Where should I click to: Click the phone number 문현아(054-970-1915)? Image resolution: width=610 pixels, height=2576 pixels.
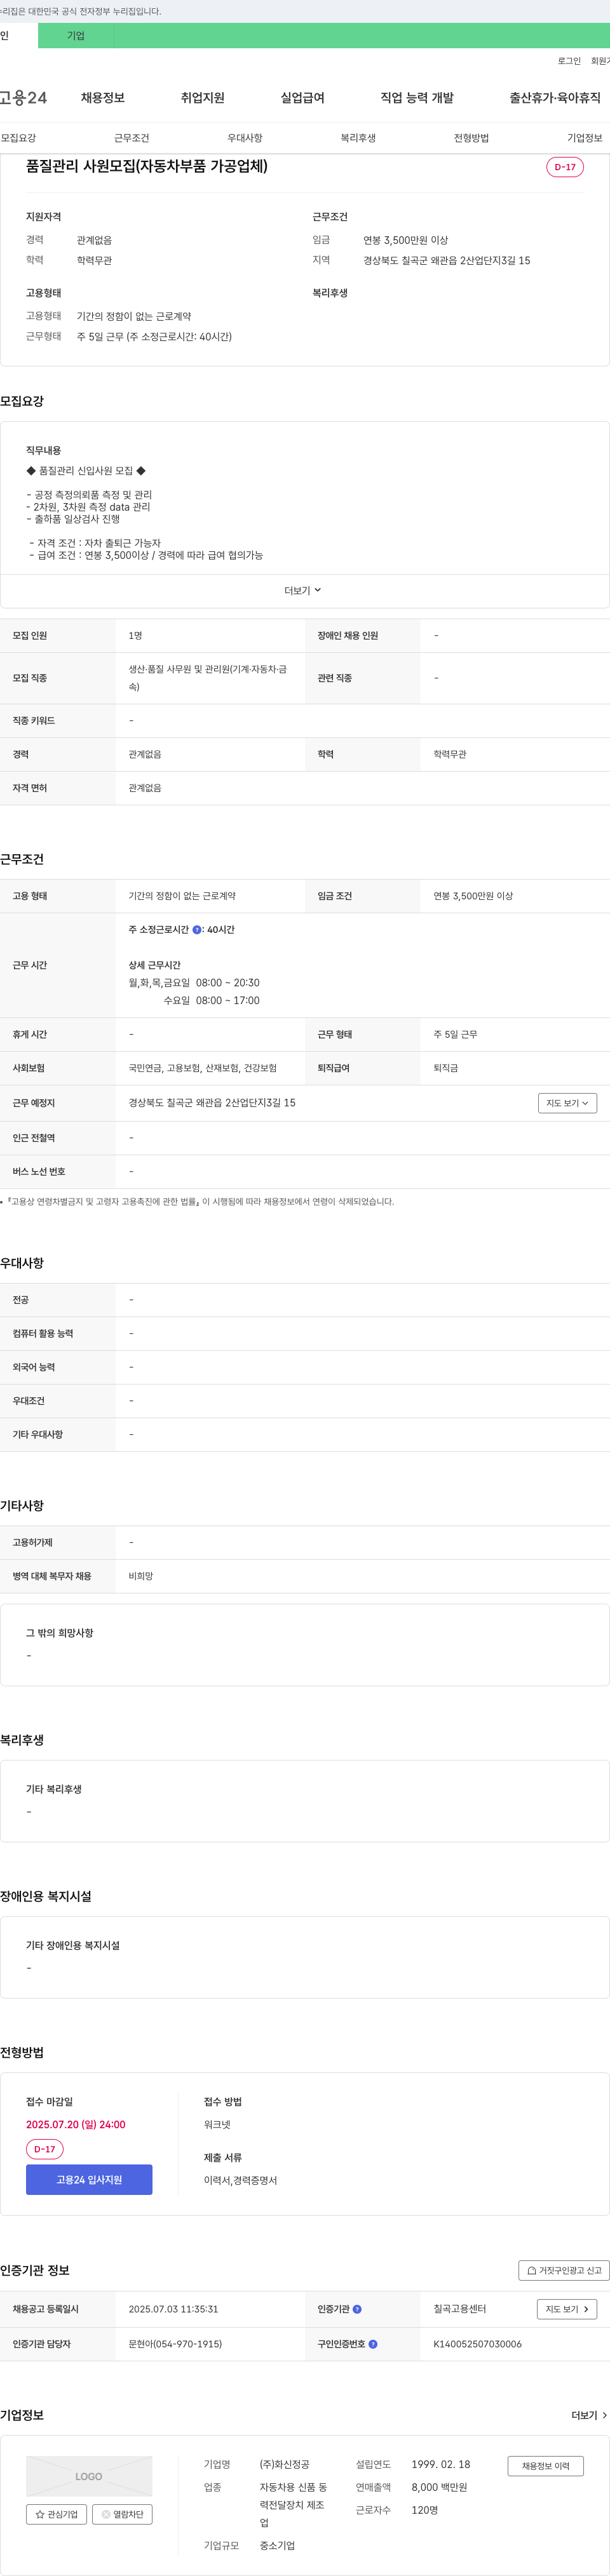tap(175, 2344)
